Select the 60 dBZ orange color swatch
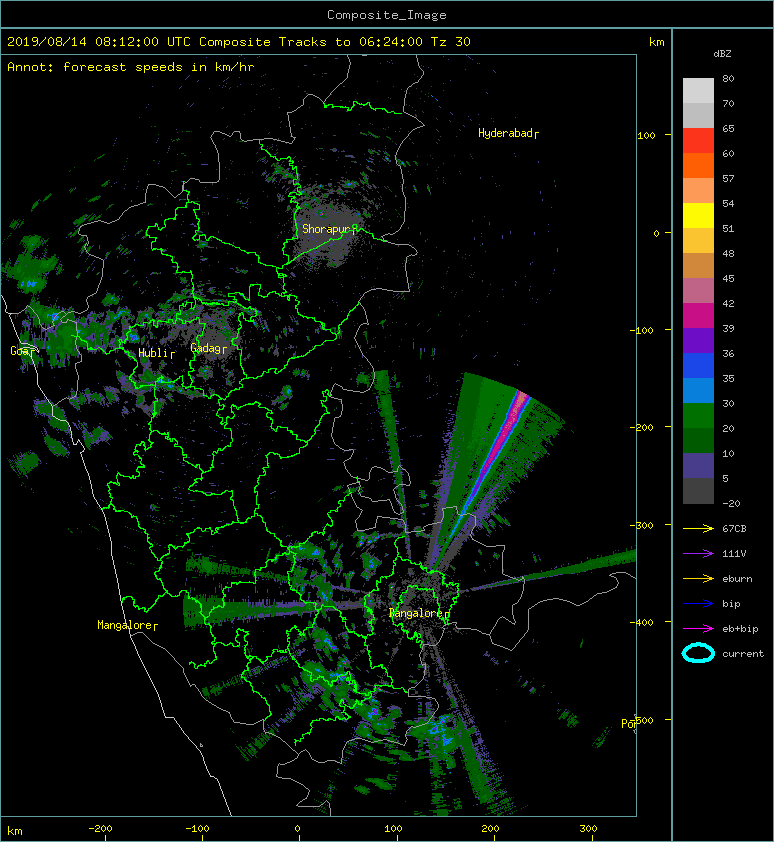Screen dimensions: 774x842 coord(698,166)
